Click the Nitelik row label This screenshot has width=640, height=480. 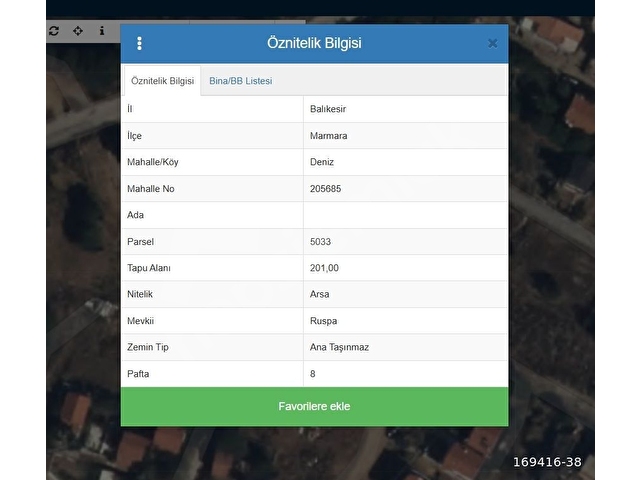tap(140, 294)
